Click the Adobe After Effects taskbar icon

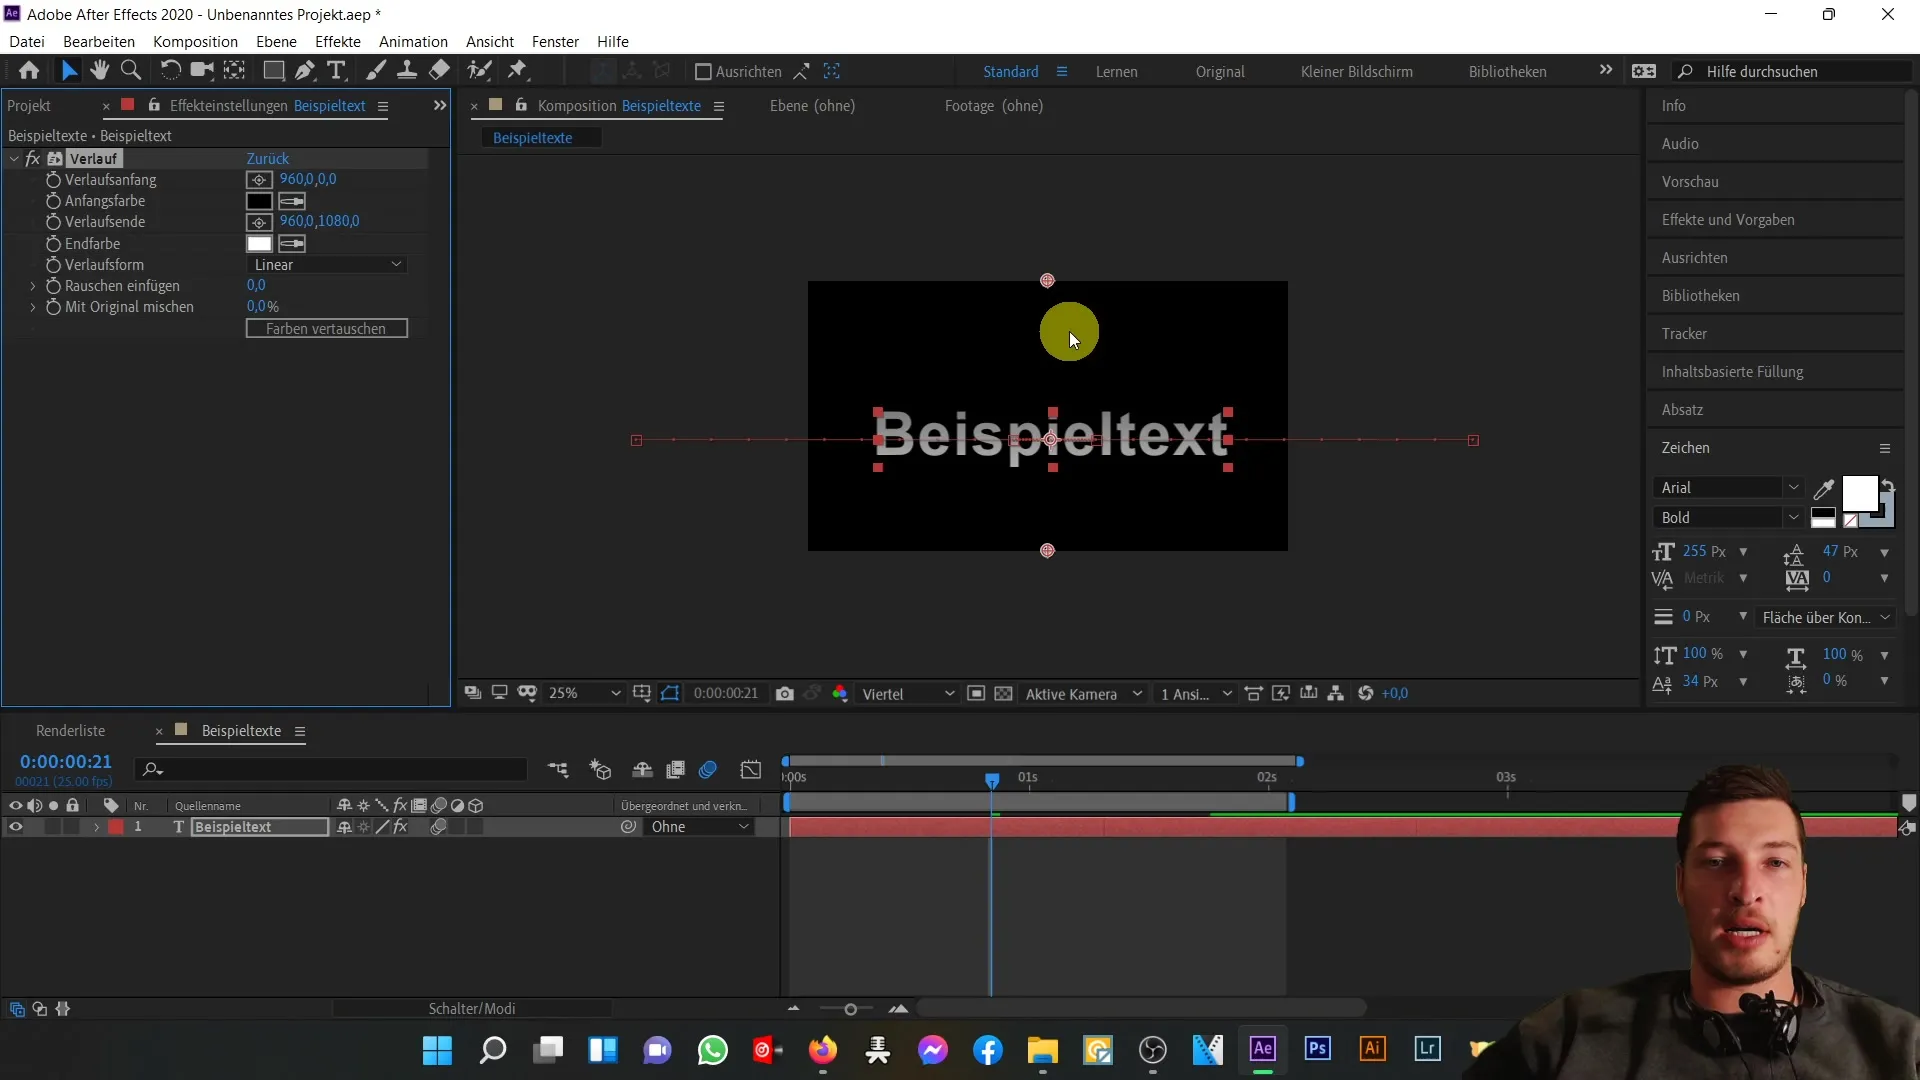coord(1263,1050)
